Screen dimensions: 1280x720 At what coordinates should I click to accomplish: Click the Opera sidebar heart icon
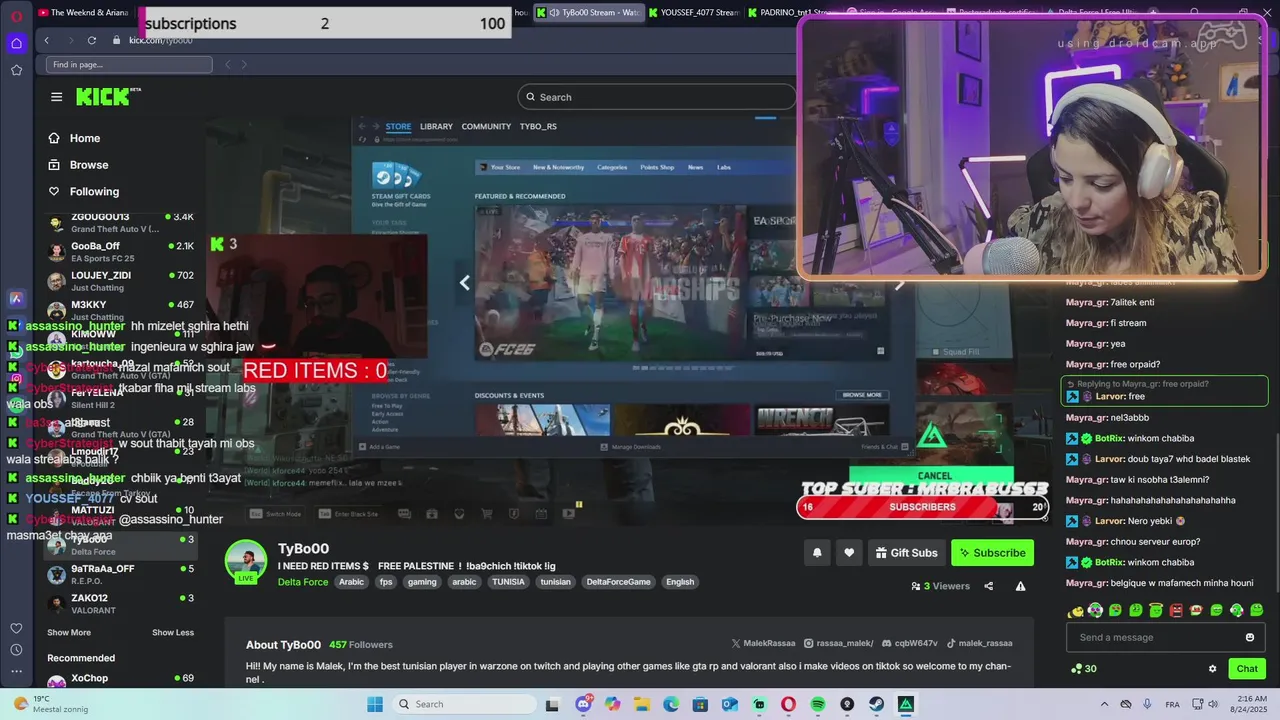(16, 628)
